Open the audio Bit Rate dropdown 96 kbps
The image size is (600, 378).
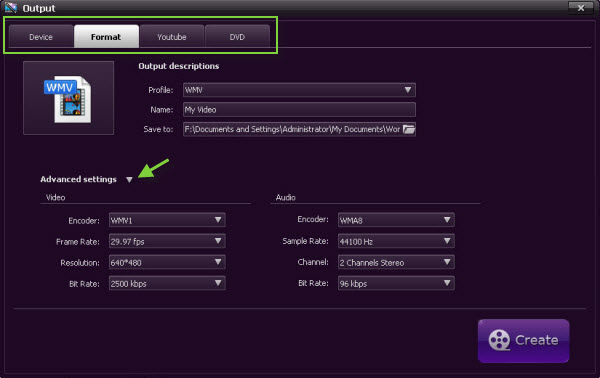(396, 283)
